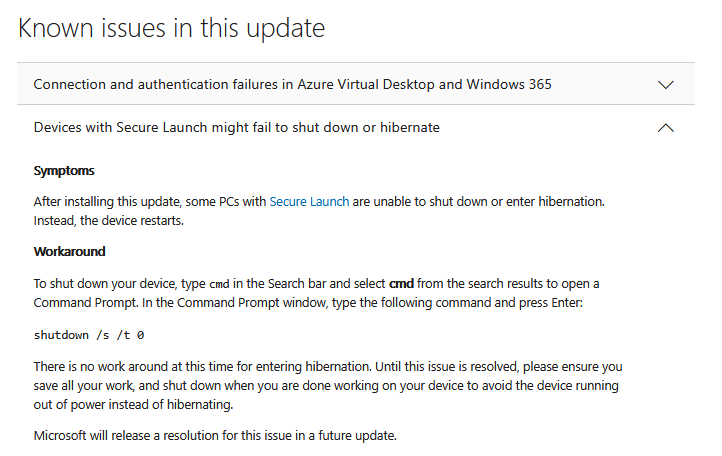
Task: Click the Known issues in this update heading
Action: pos(172,28)
